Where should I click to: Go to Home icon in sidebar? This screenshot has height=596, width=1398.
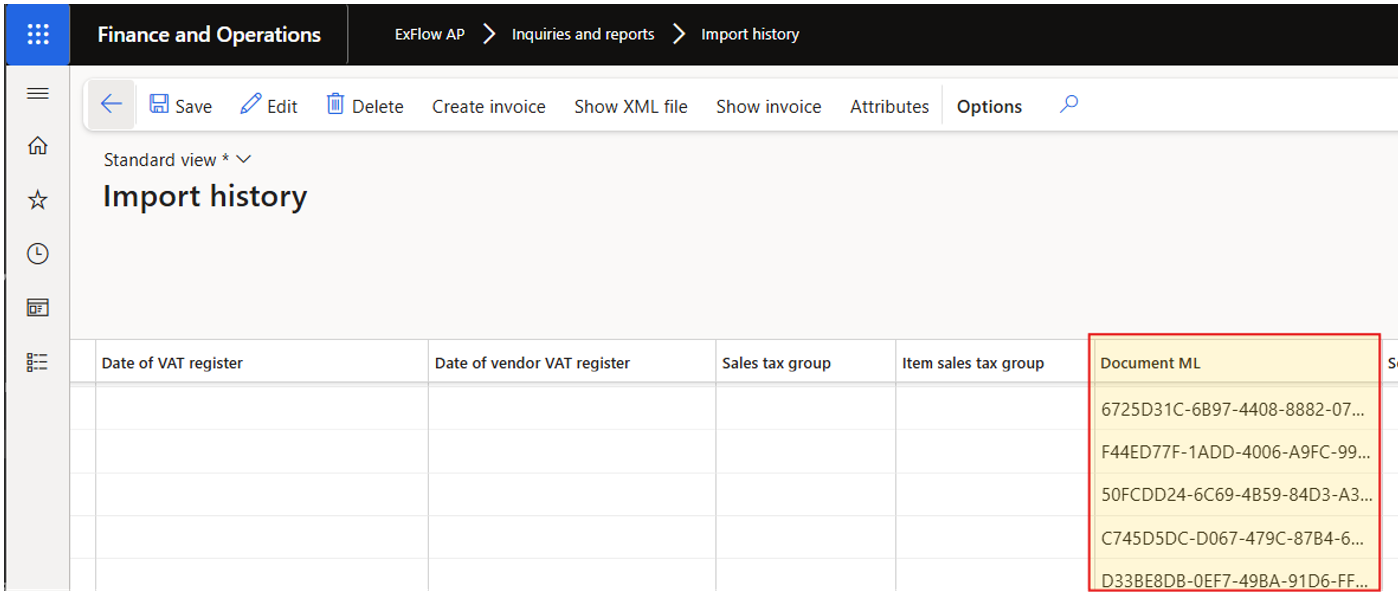[37, 146]
